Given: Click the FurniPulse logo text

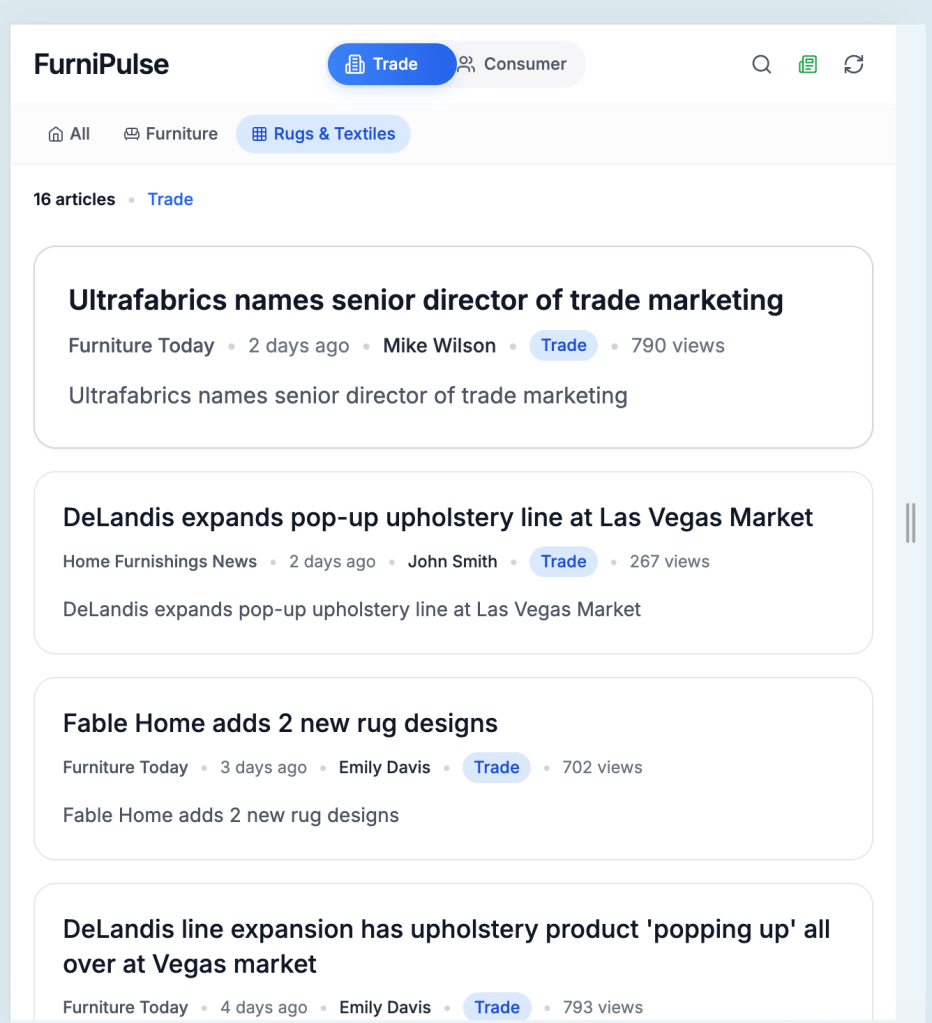Looking at the screenshot, I should click(101, 64).
